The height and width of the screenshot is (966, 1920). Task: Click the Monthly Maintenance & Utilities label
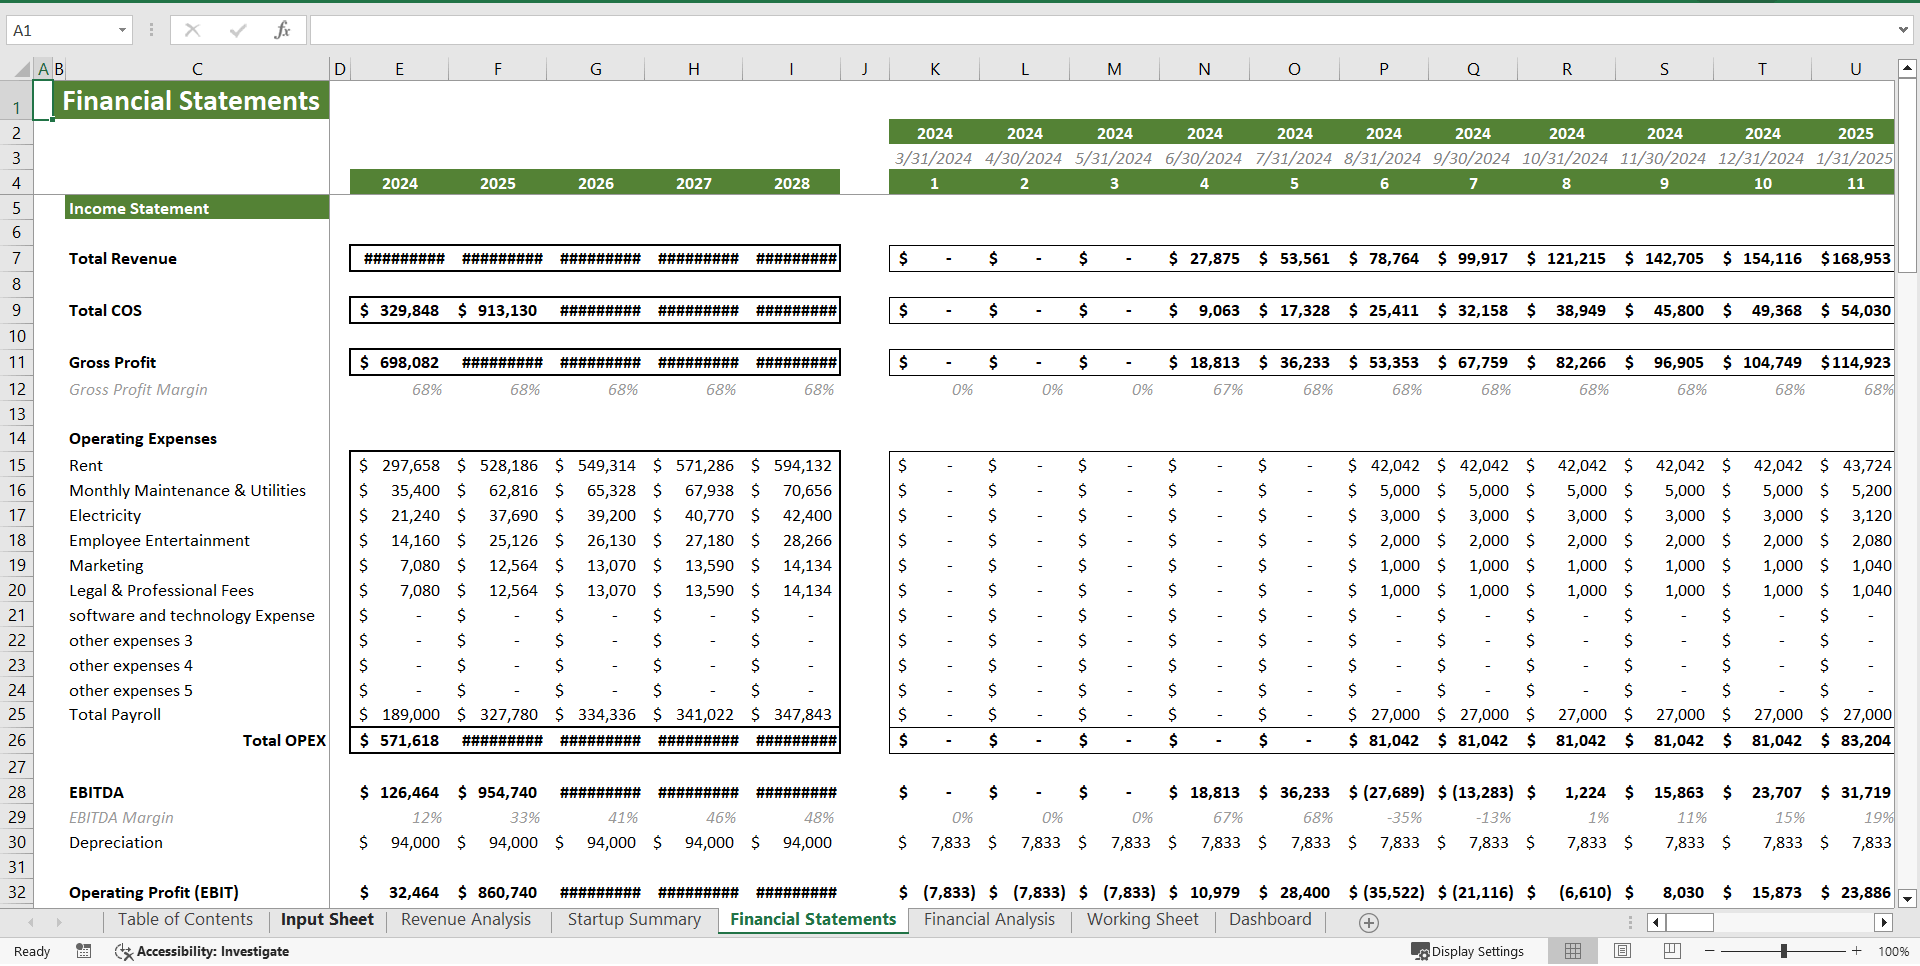click(187, 491)
